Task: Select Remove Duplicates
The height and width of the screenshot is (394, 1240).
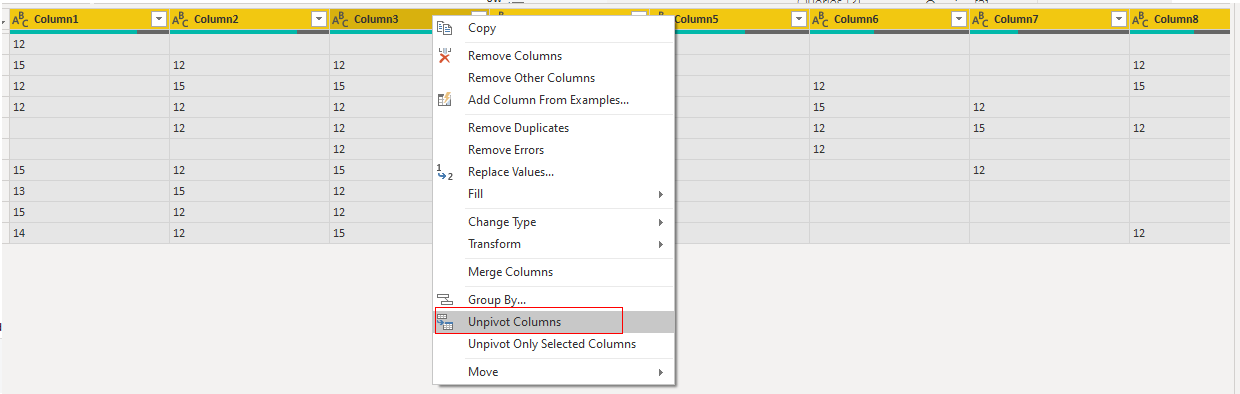Action: [554, 128]
